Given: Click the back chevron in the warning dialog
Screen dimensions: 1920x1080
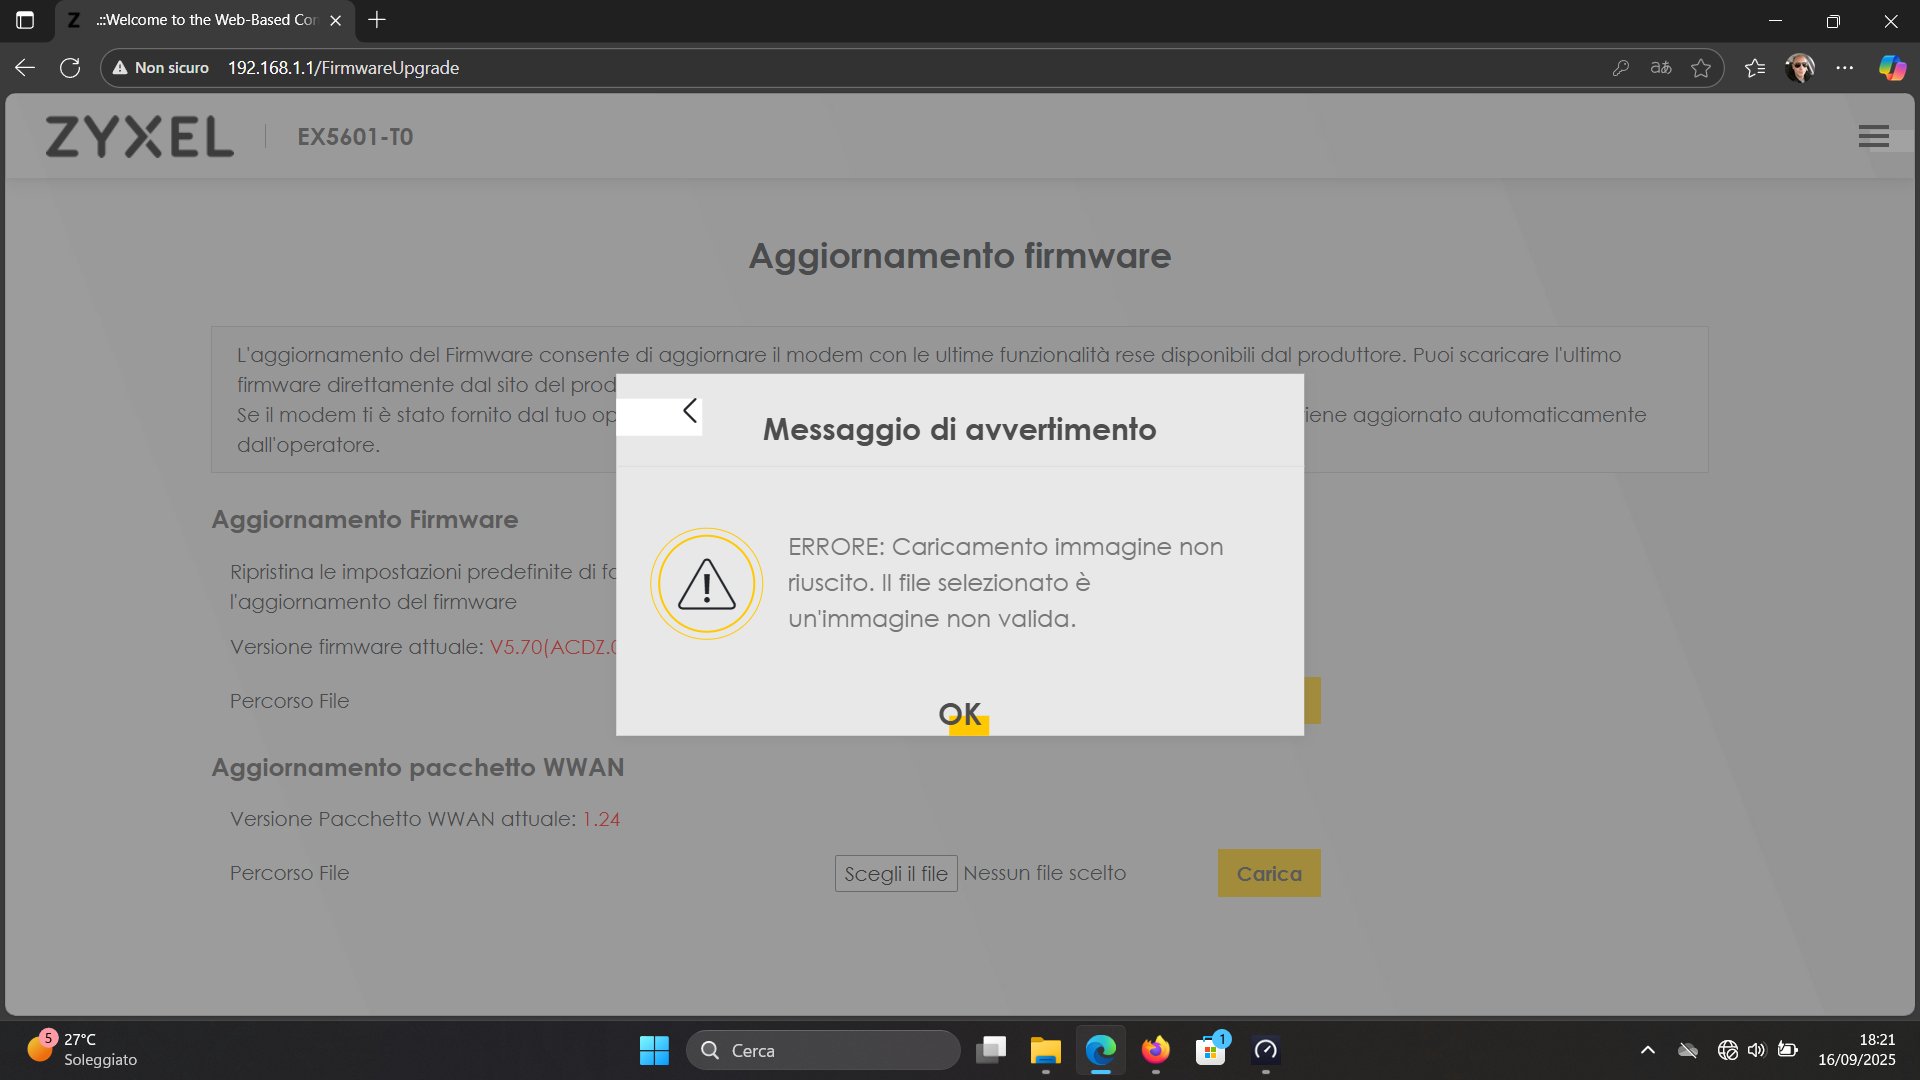Looking at the screenshot, I should click(x=689, y=411).
